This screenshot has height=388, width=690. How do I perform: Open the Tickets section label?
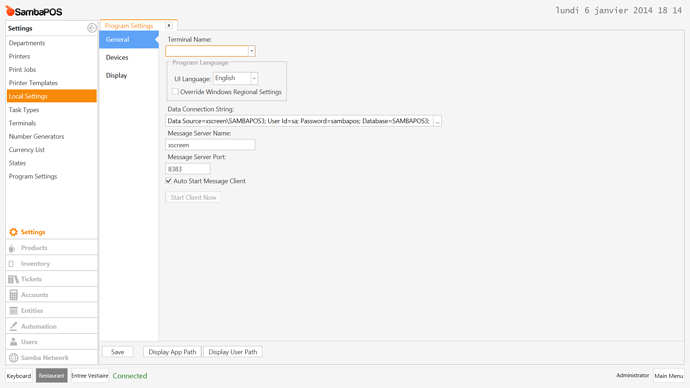(x=31, y=279)
